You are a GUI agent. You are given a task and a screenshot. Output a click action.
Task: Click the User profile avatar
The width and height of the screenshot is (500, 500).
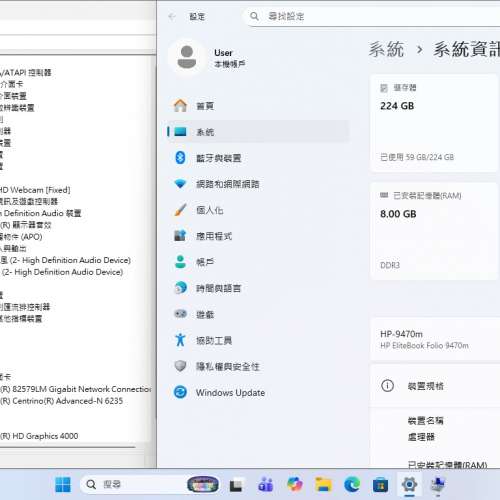(187, 57)
